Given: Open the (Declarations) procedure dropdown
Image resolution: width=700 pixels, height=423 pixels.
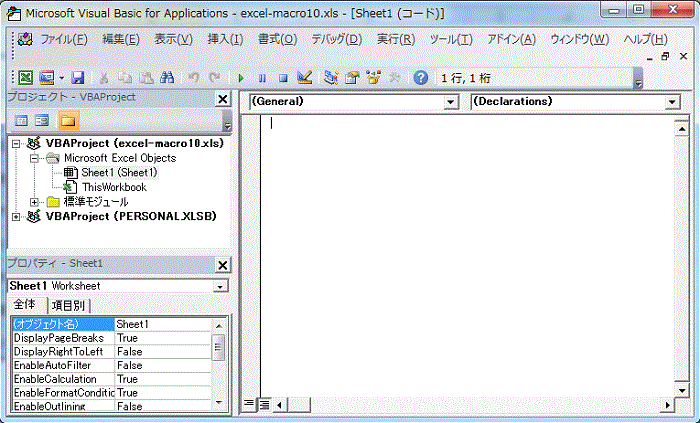Looking at the screenshot, I should coord(671,102).
